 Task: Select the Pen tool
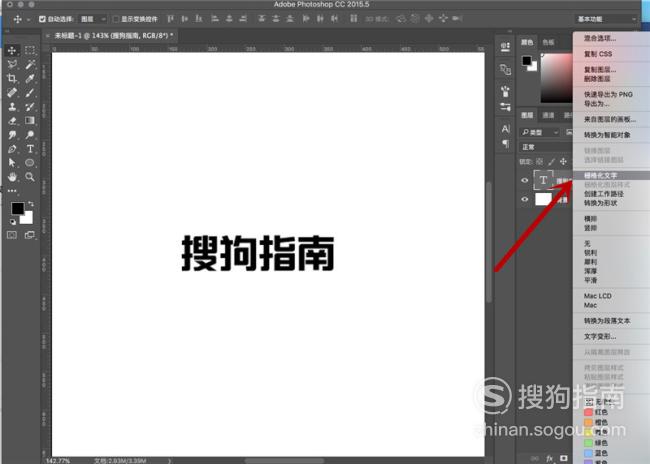click(x=12, y=149)
